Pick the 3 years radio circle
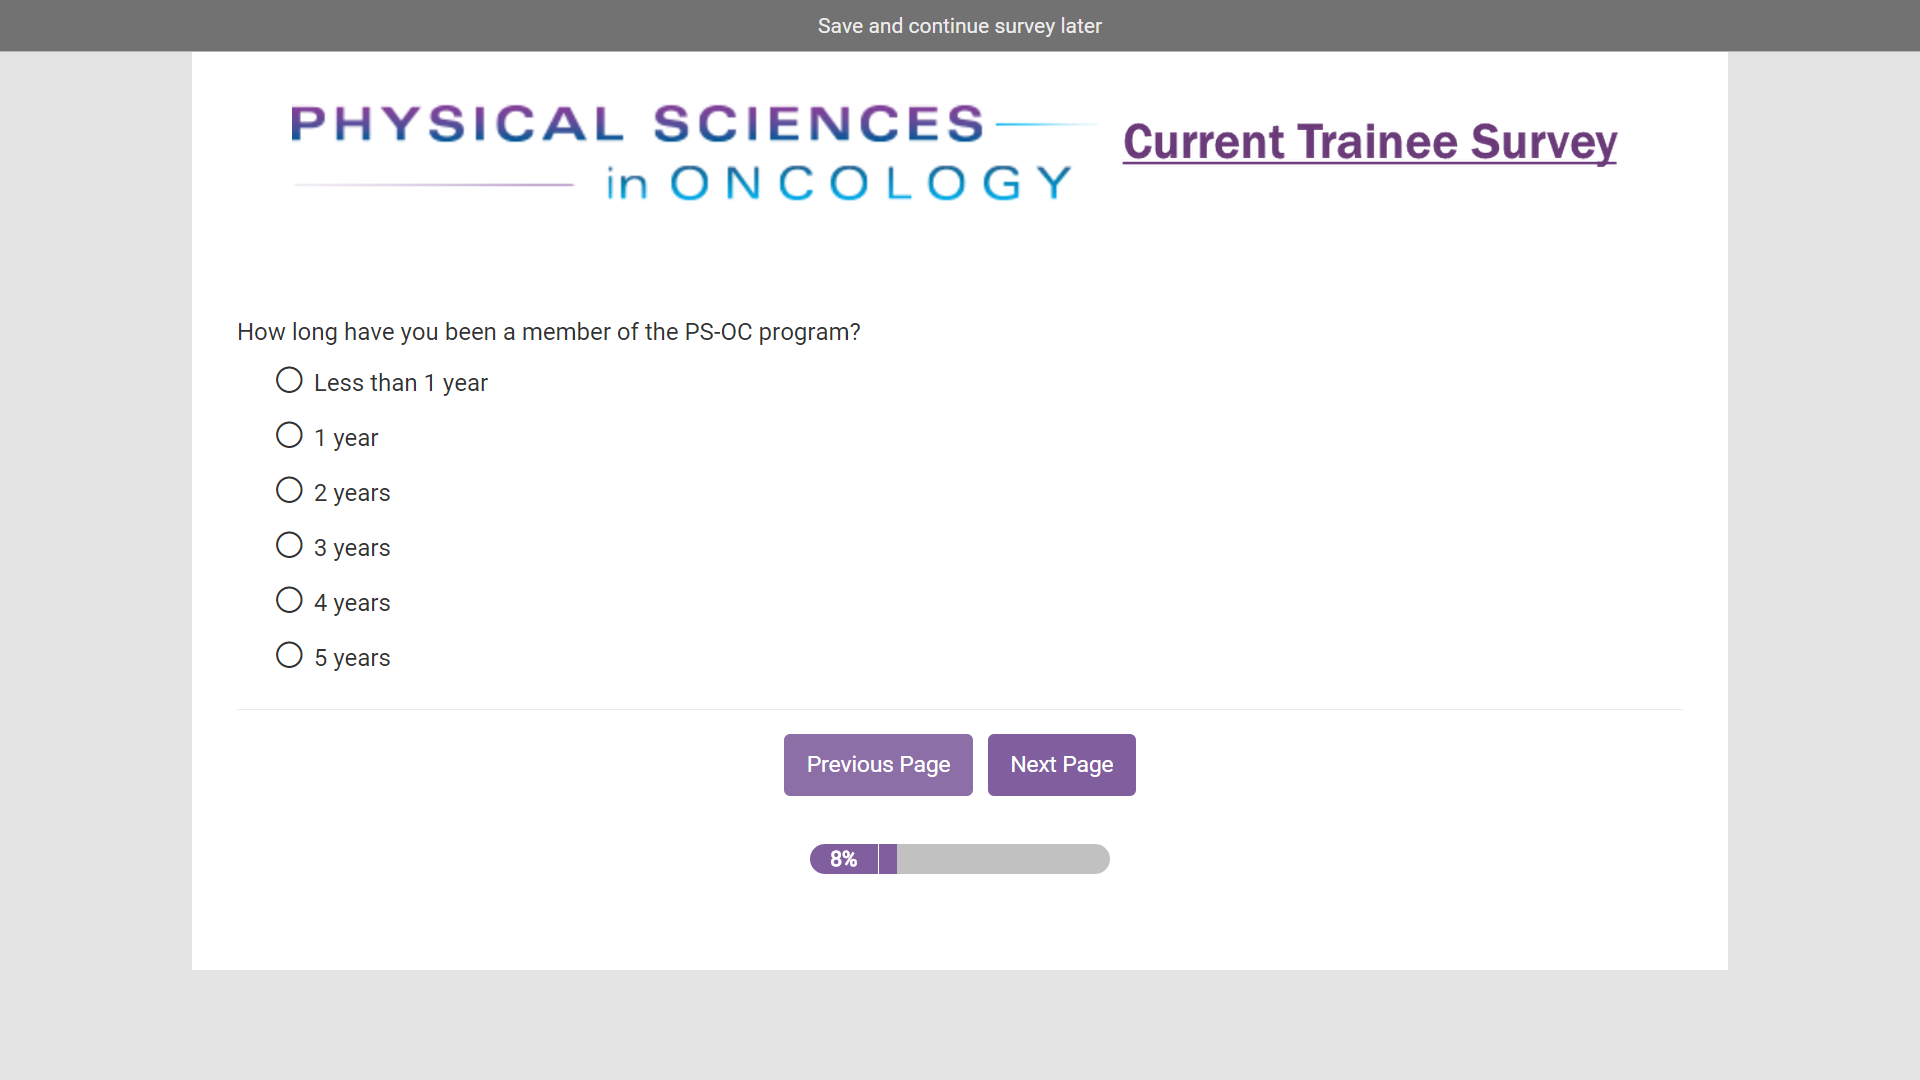 289,546
